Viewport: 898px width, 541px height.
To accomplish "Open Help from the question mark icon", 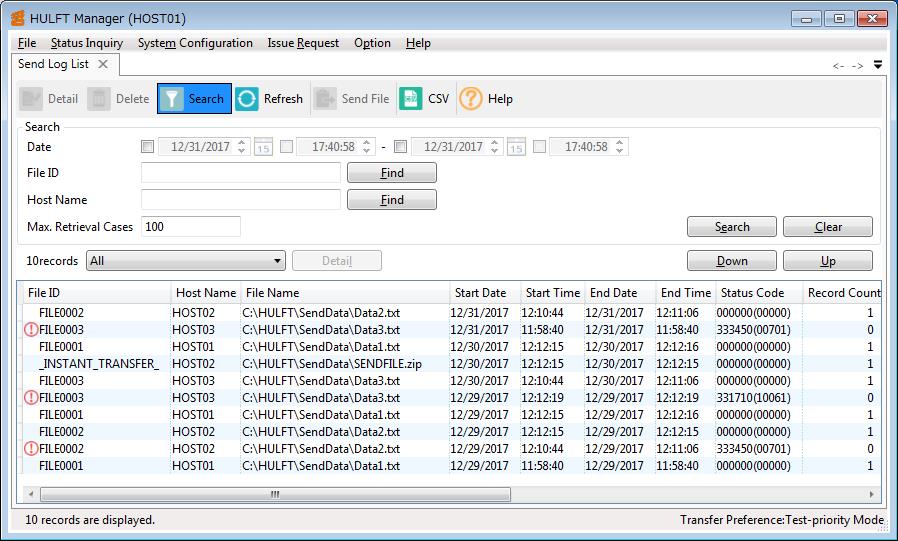I will (x=471, y=98).
